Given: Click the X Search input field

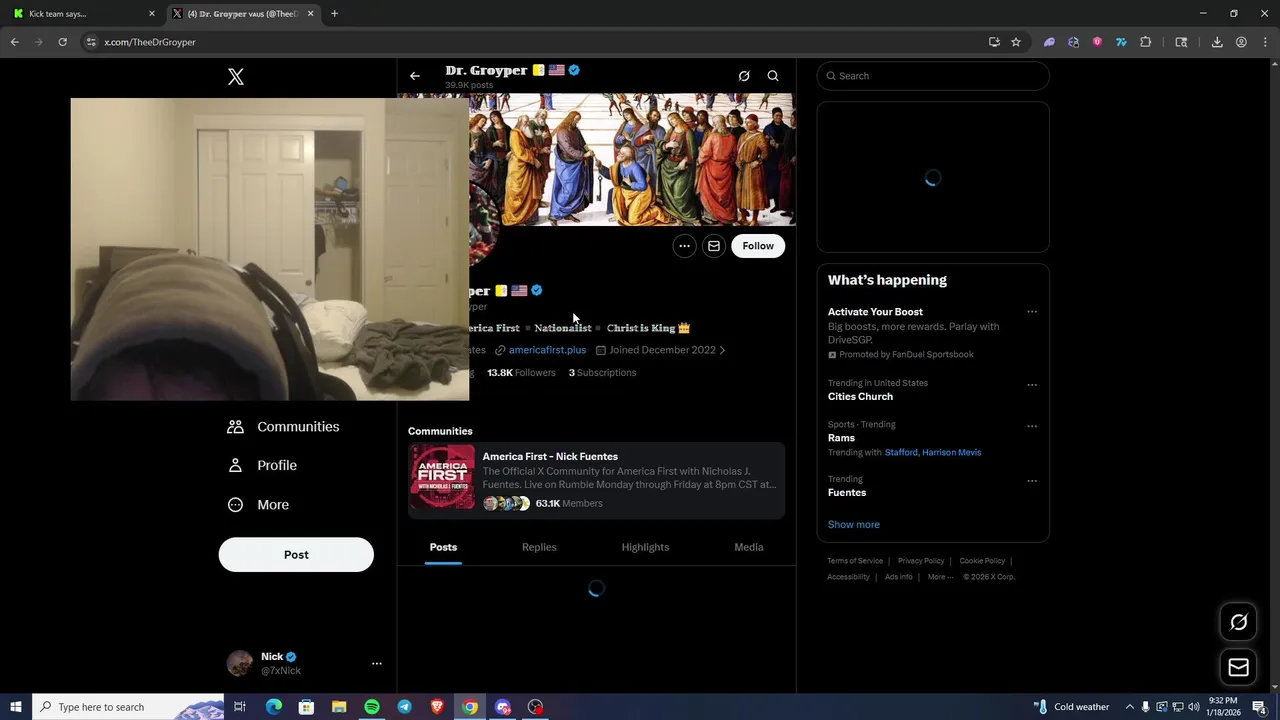Looking at the screenshot, I should [933, 76].
